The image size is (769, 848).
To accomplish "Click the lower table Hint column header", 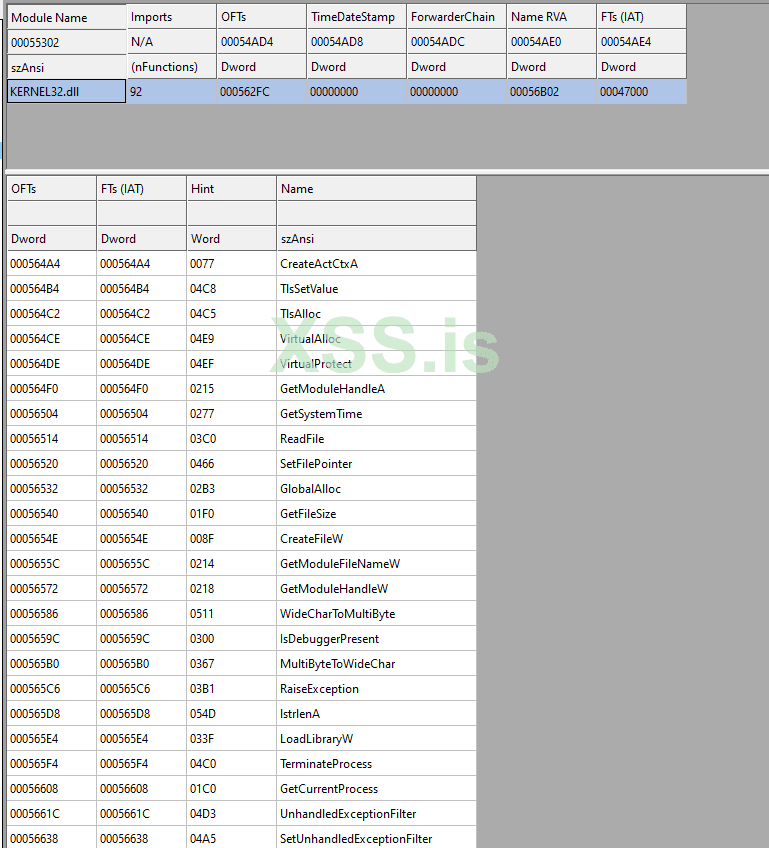I will (231, 189).
